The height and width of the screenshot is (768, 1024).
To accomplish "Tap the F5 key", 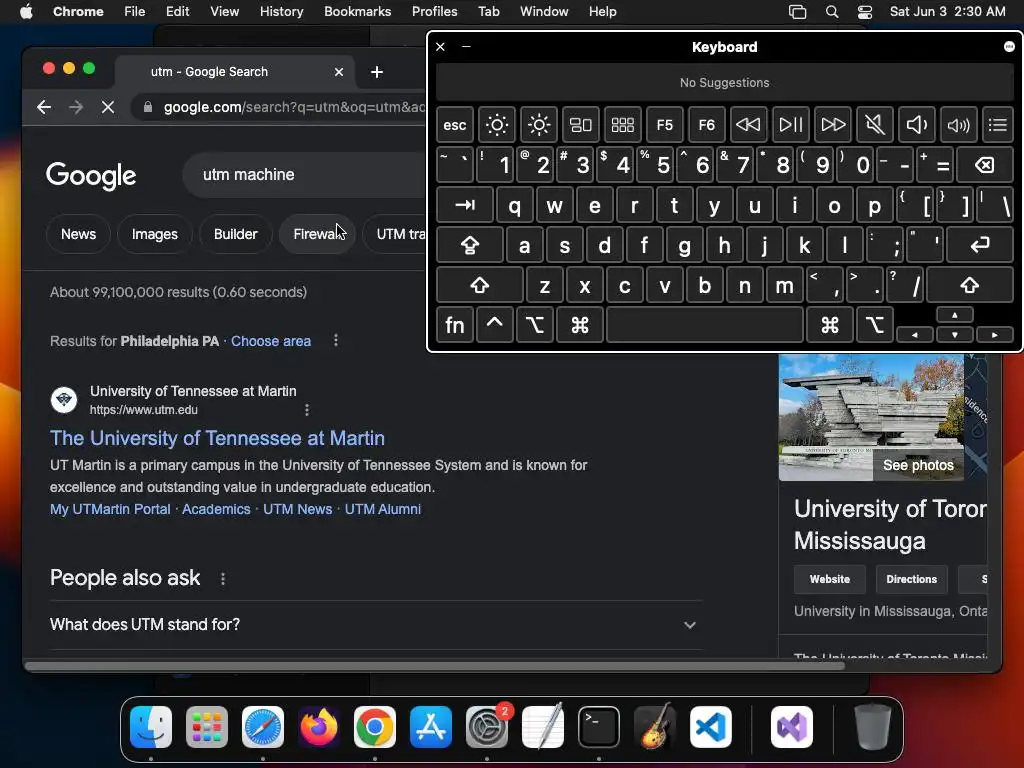I will pos(664,125).
